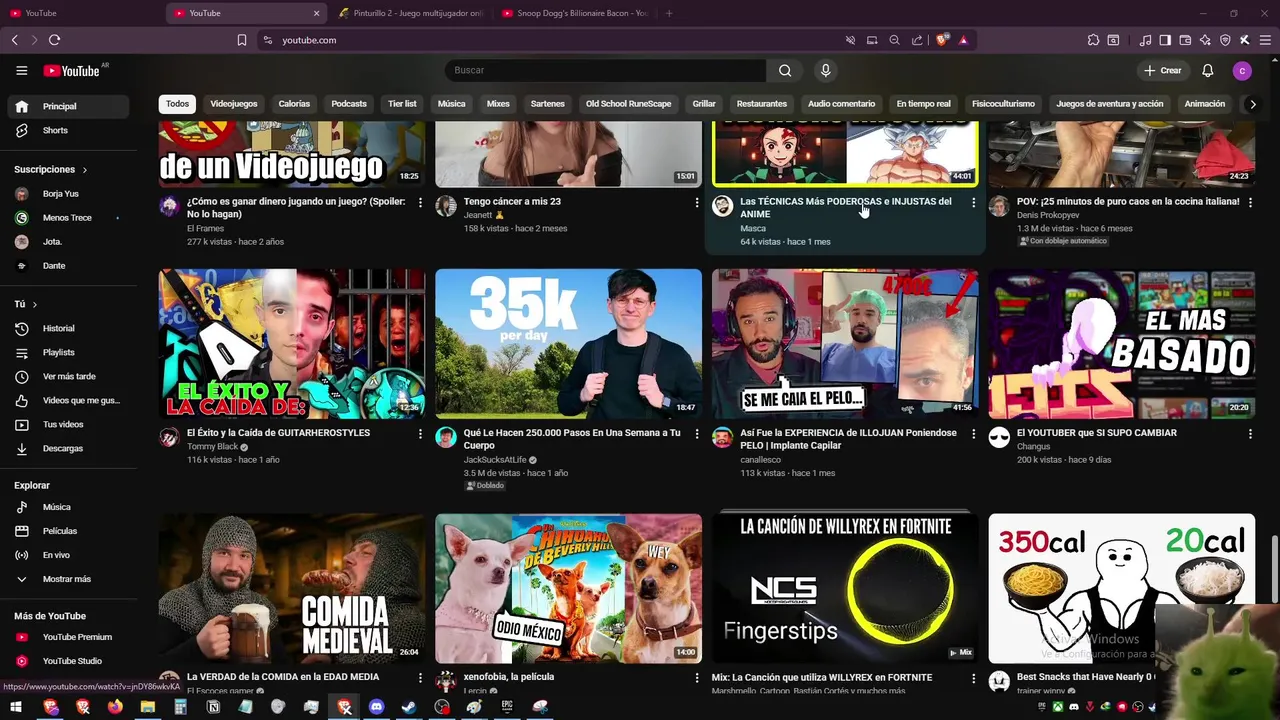This screenshot has height=720, width=1280.
Task: Open Epic Games Launcher from taskbar
Action: tap(507, 707)
